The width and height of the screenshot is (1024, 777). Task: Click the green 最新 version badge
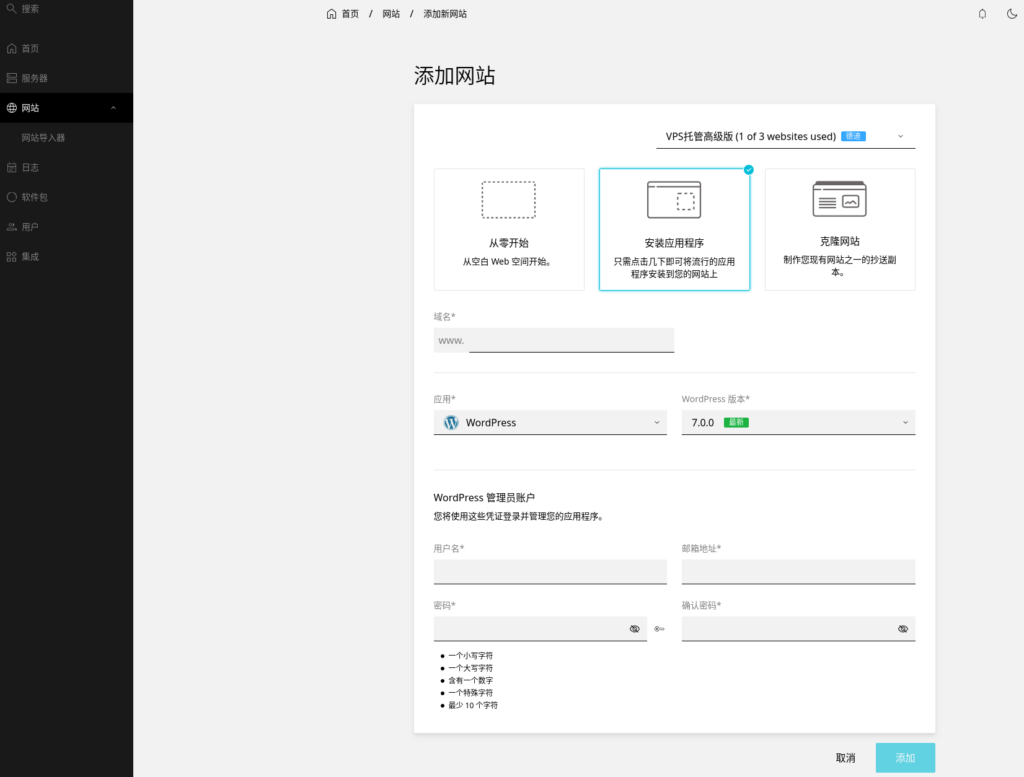(x=736, y=422)
